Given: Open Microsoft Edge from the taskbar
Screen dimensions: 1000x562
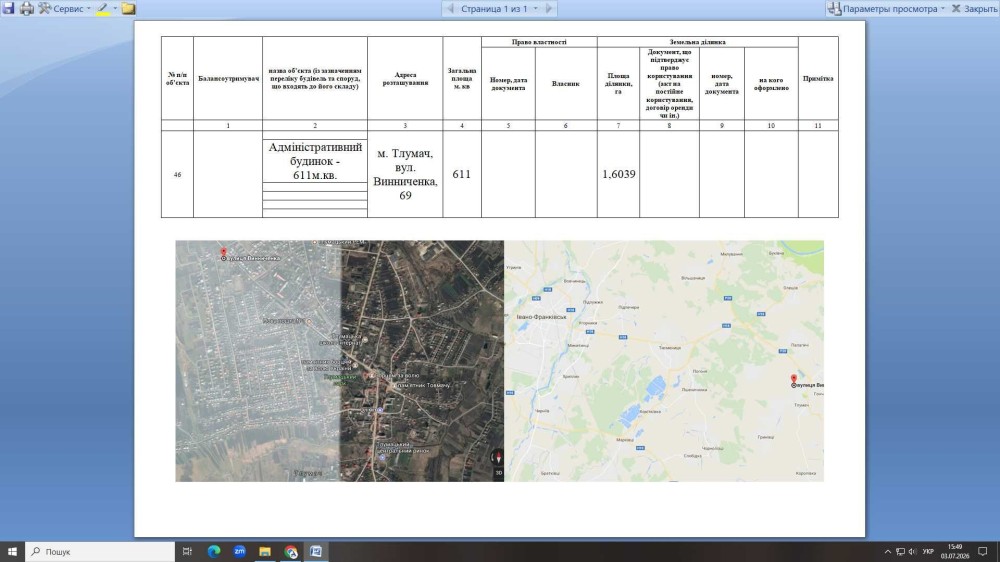Looking at the screenshot, I should click(214, 552).
